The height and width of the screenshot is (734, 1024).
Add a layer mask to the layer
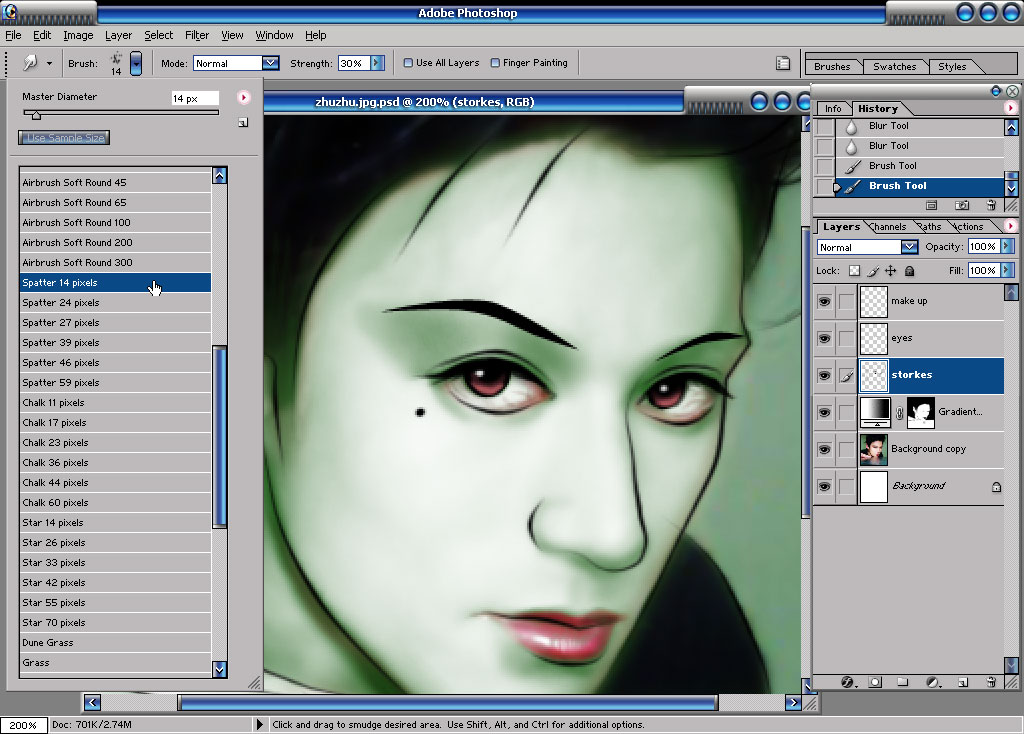[875, 682]
